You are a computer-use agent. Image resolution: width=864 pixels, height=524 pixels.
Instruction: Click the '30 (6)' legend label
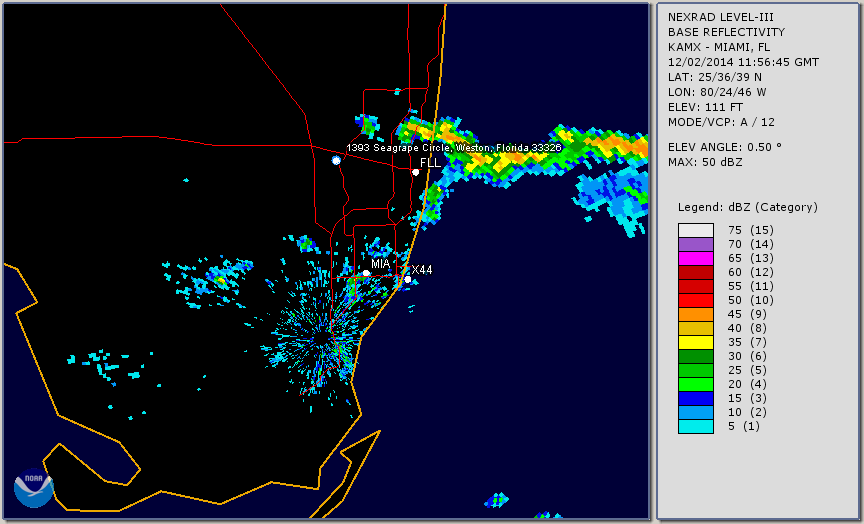pos(747,356)
